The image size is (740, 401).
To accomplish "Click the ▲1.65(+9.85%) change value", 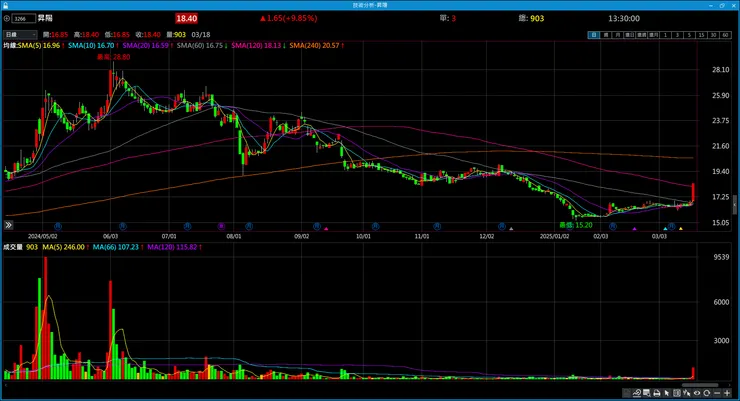I will tap(288, 18).
